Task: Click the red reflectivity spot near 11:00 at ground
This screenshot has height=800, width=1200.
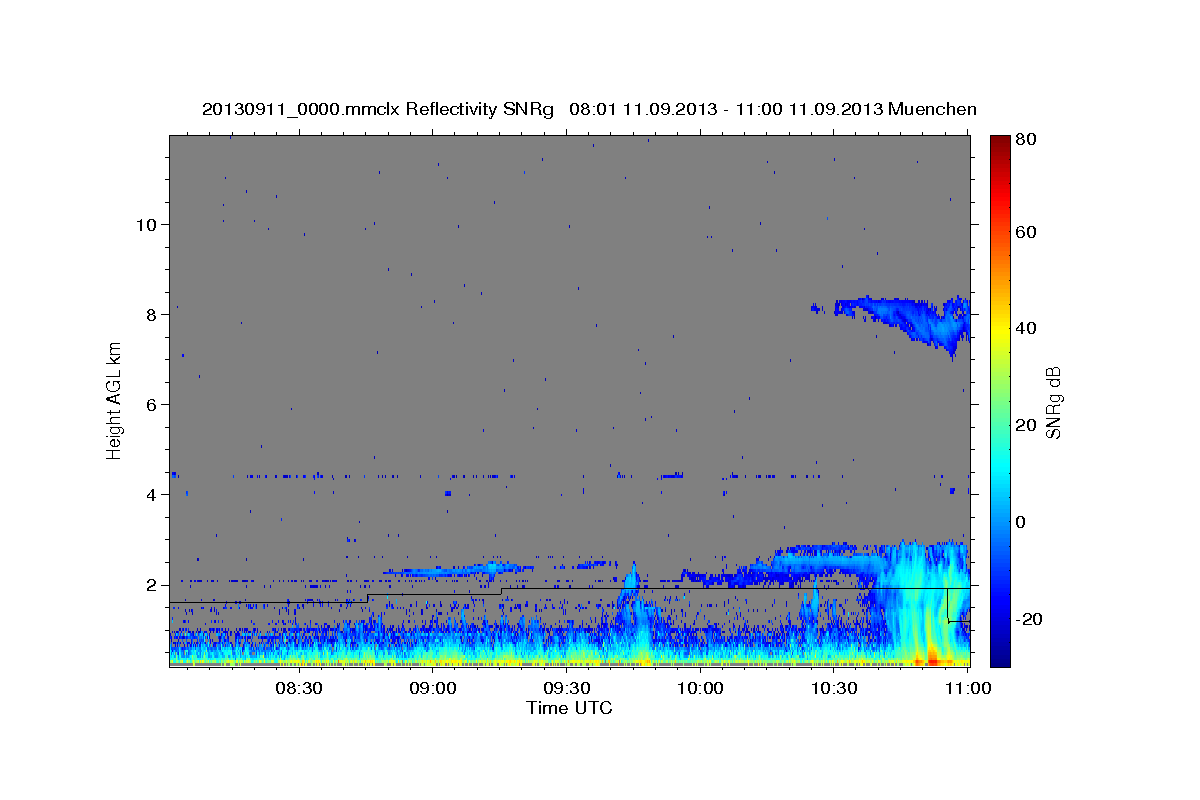Action: coord(932,661)
